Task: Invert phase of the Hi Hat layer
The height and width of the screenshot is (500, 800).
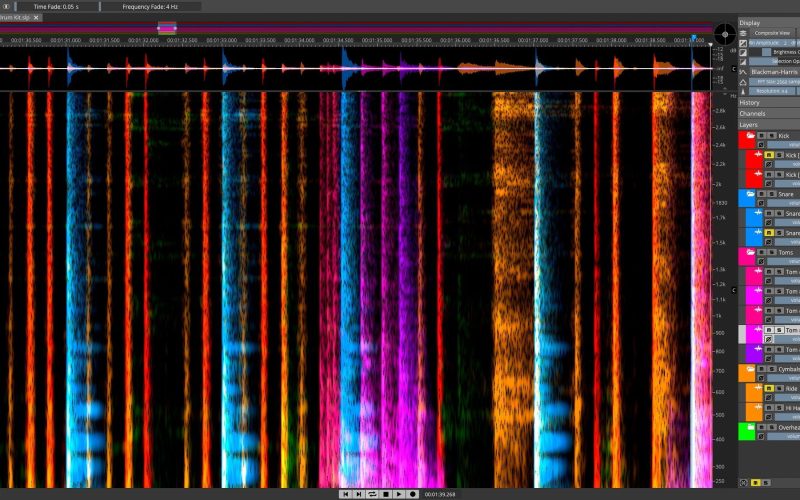Action: tap(769, 417)
